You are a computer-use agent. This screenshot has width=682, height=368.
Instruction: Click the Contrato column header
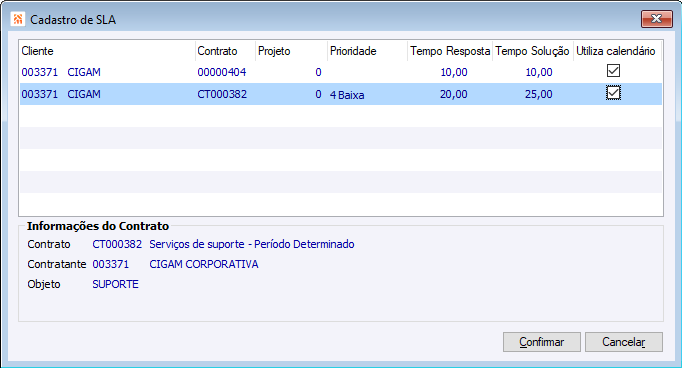(225, 51)
